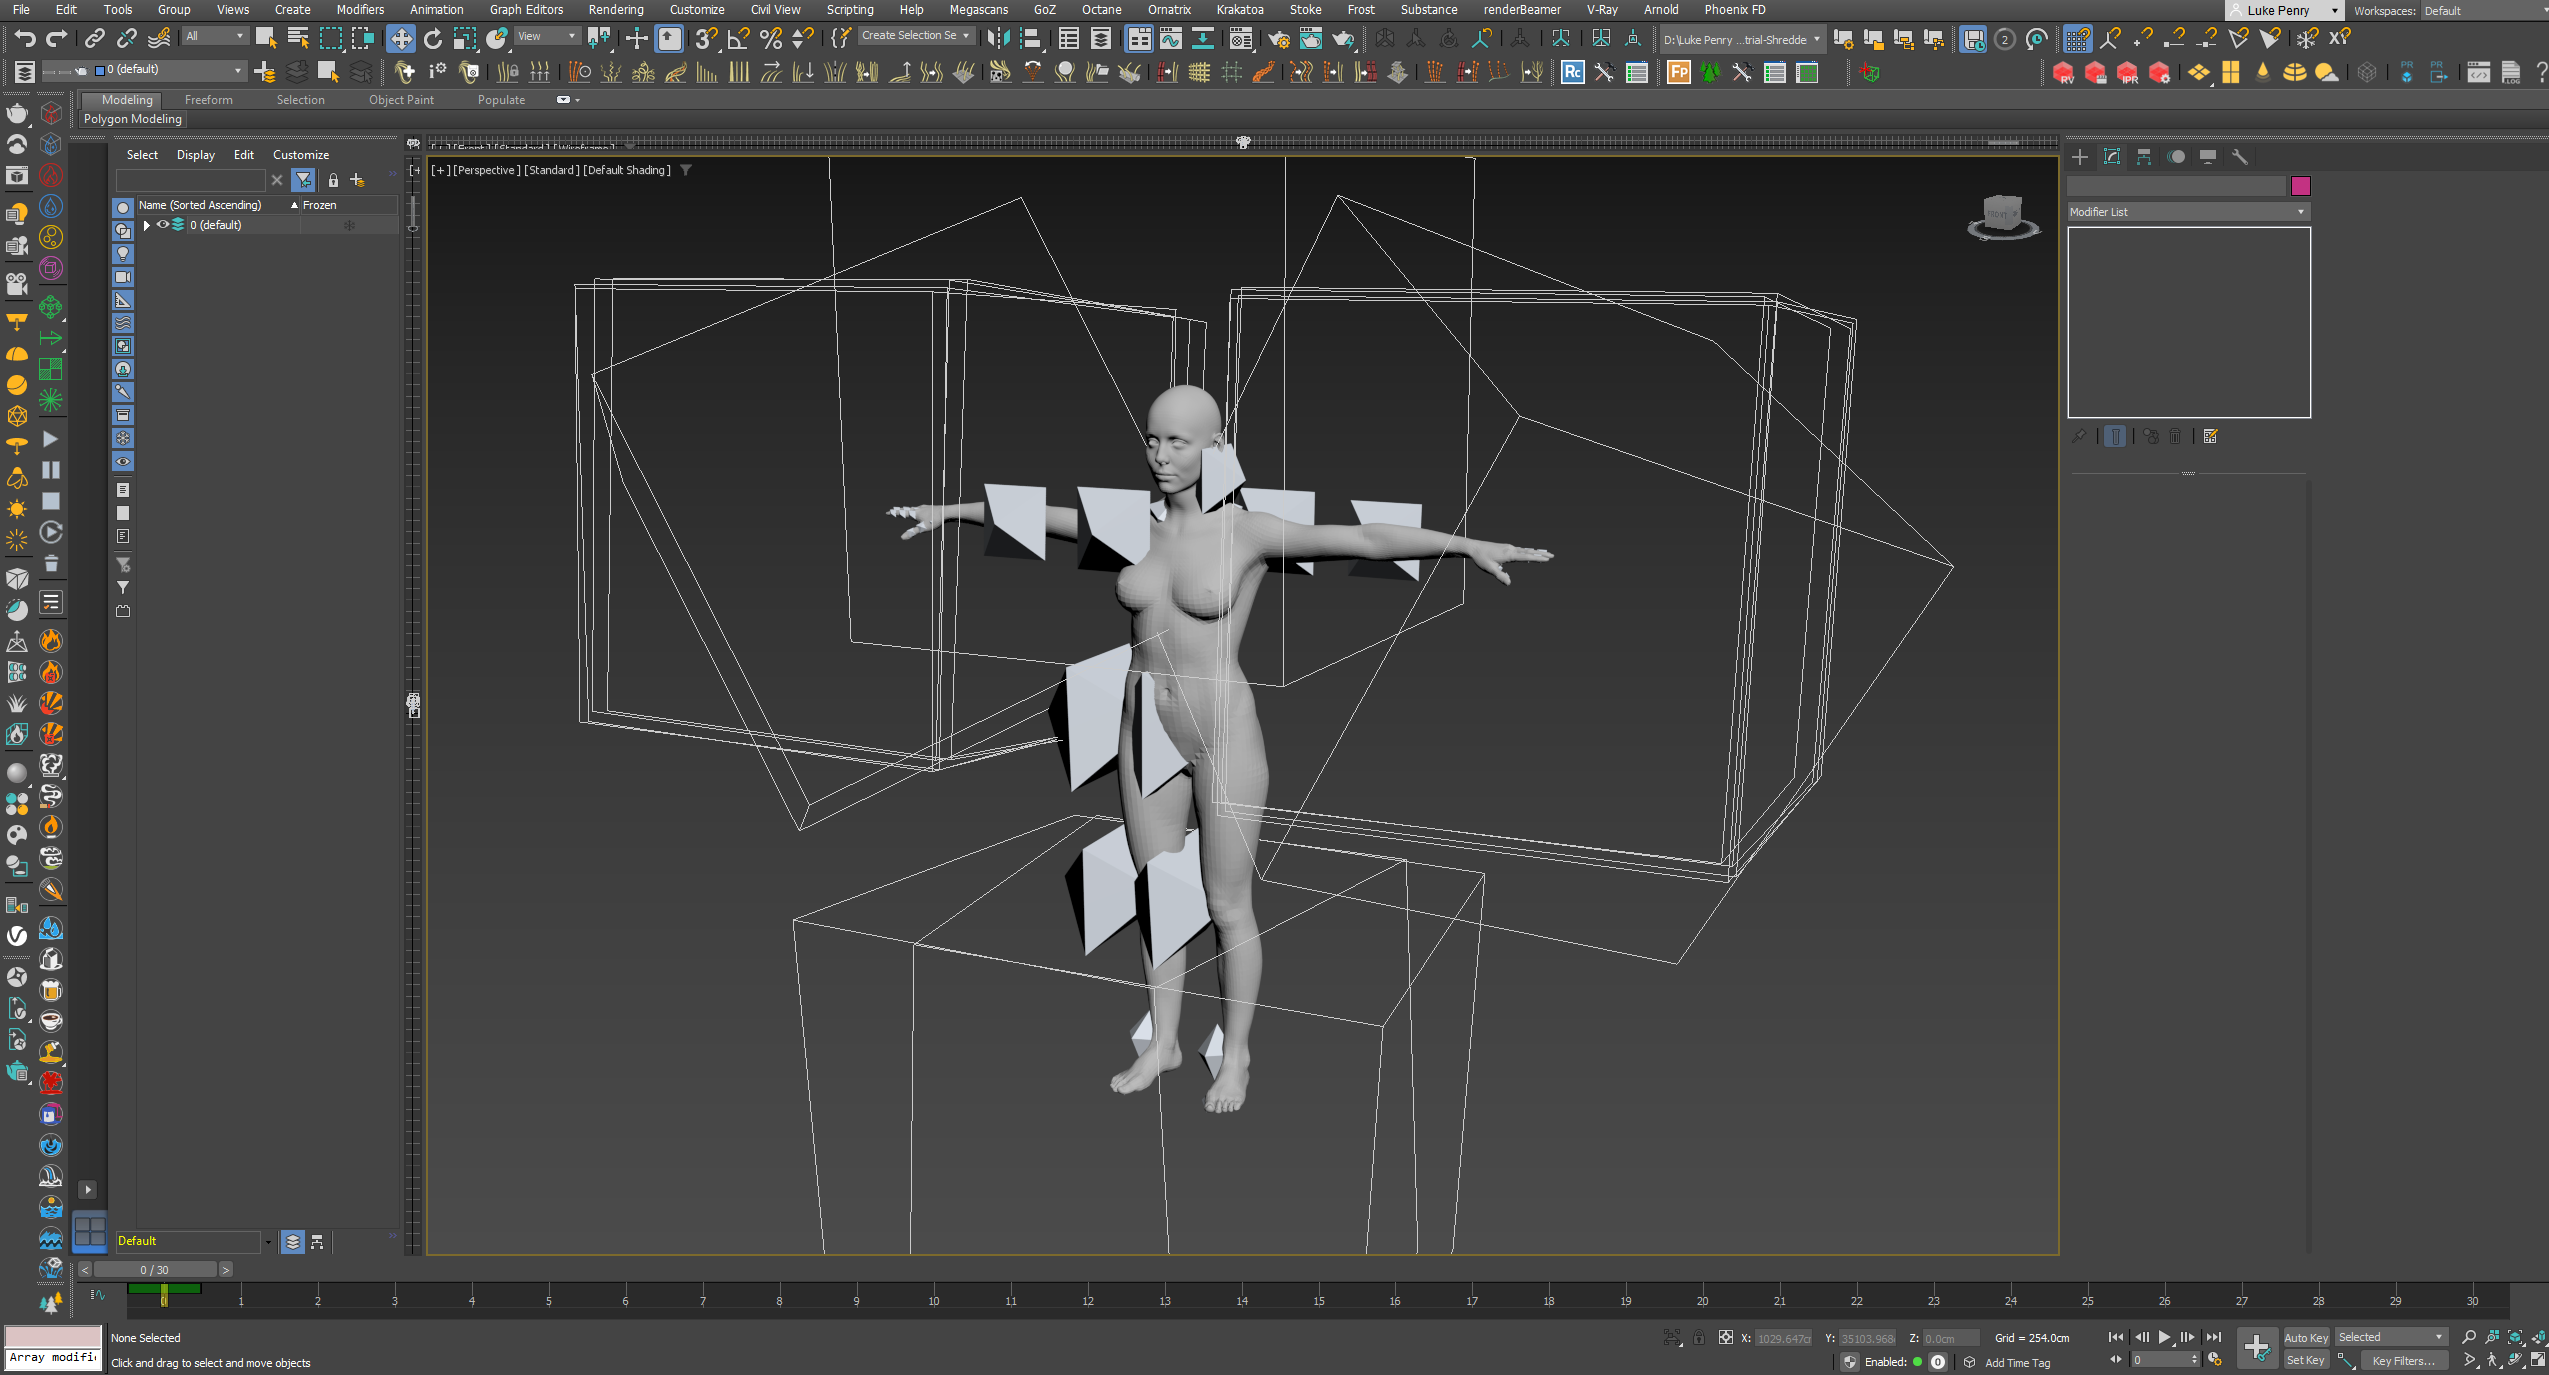Select the Move tool in the main toolbar

(x=401, y=39)
